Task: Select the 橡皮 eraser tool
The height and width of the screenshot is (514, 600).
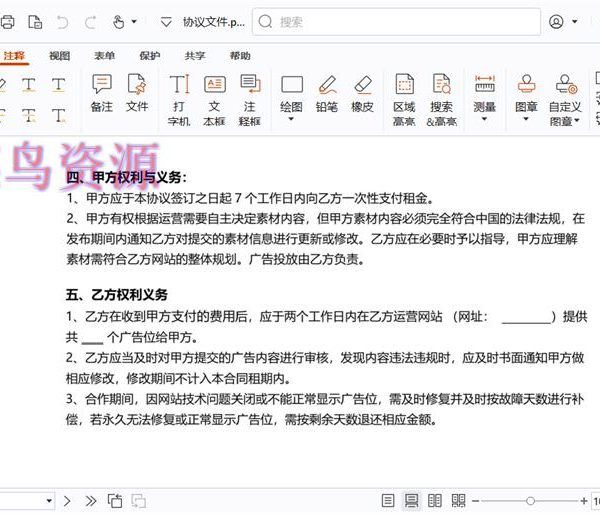Action: pos(362,92)
